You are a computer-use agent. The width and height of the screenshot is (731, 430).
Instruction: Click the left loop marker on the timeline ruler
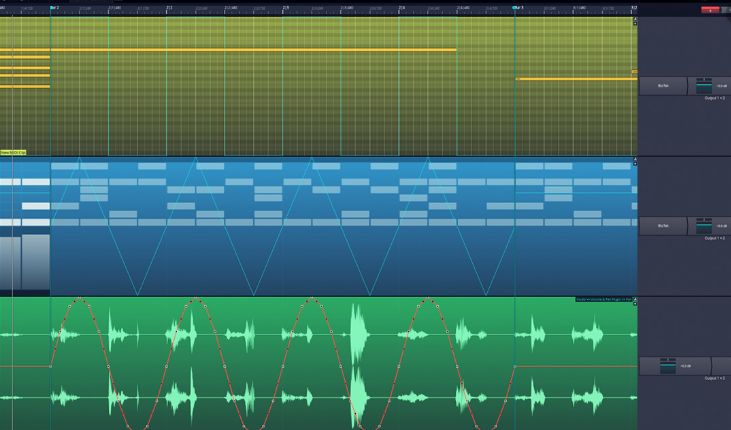tap(53, 8)
